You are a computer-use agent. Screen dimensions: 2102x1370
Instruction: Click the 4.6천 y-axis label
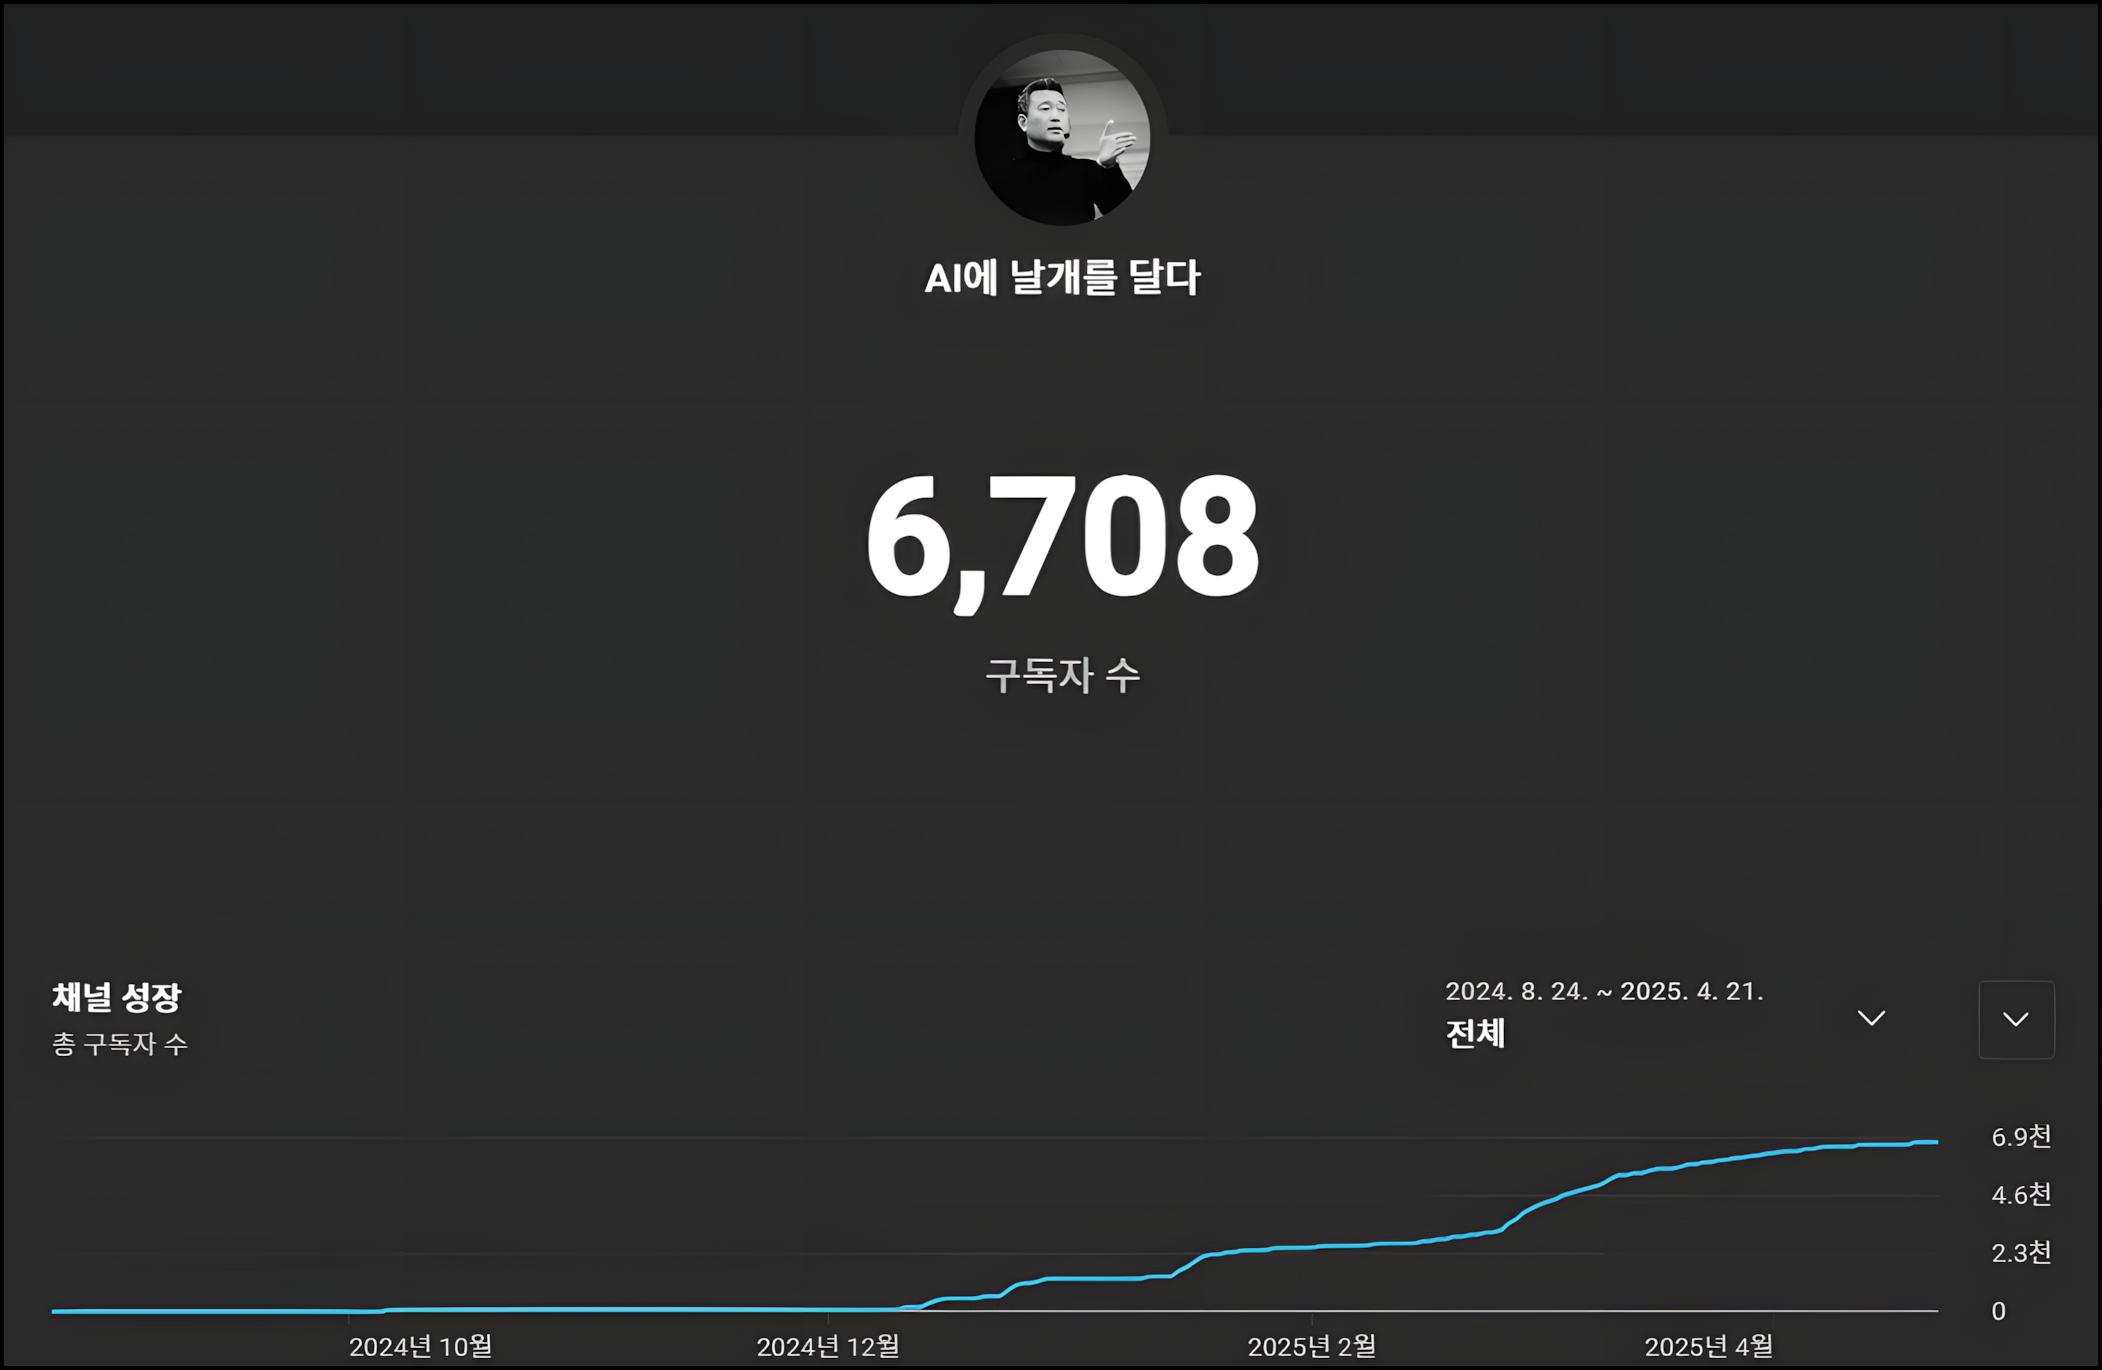[2021, 1195]
